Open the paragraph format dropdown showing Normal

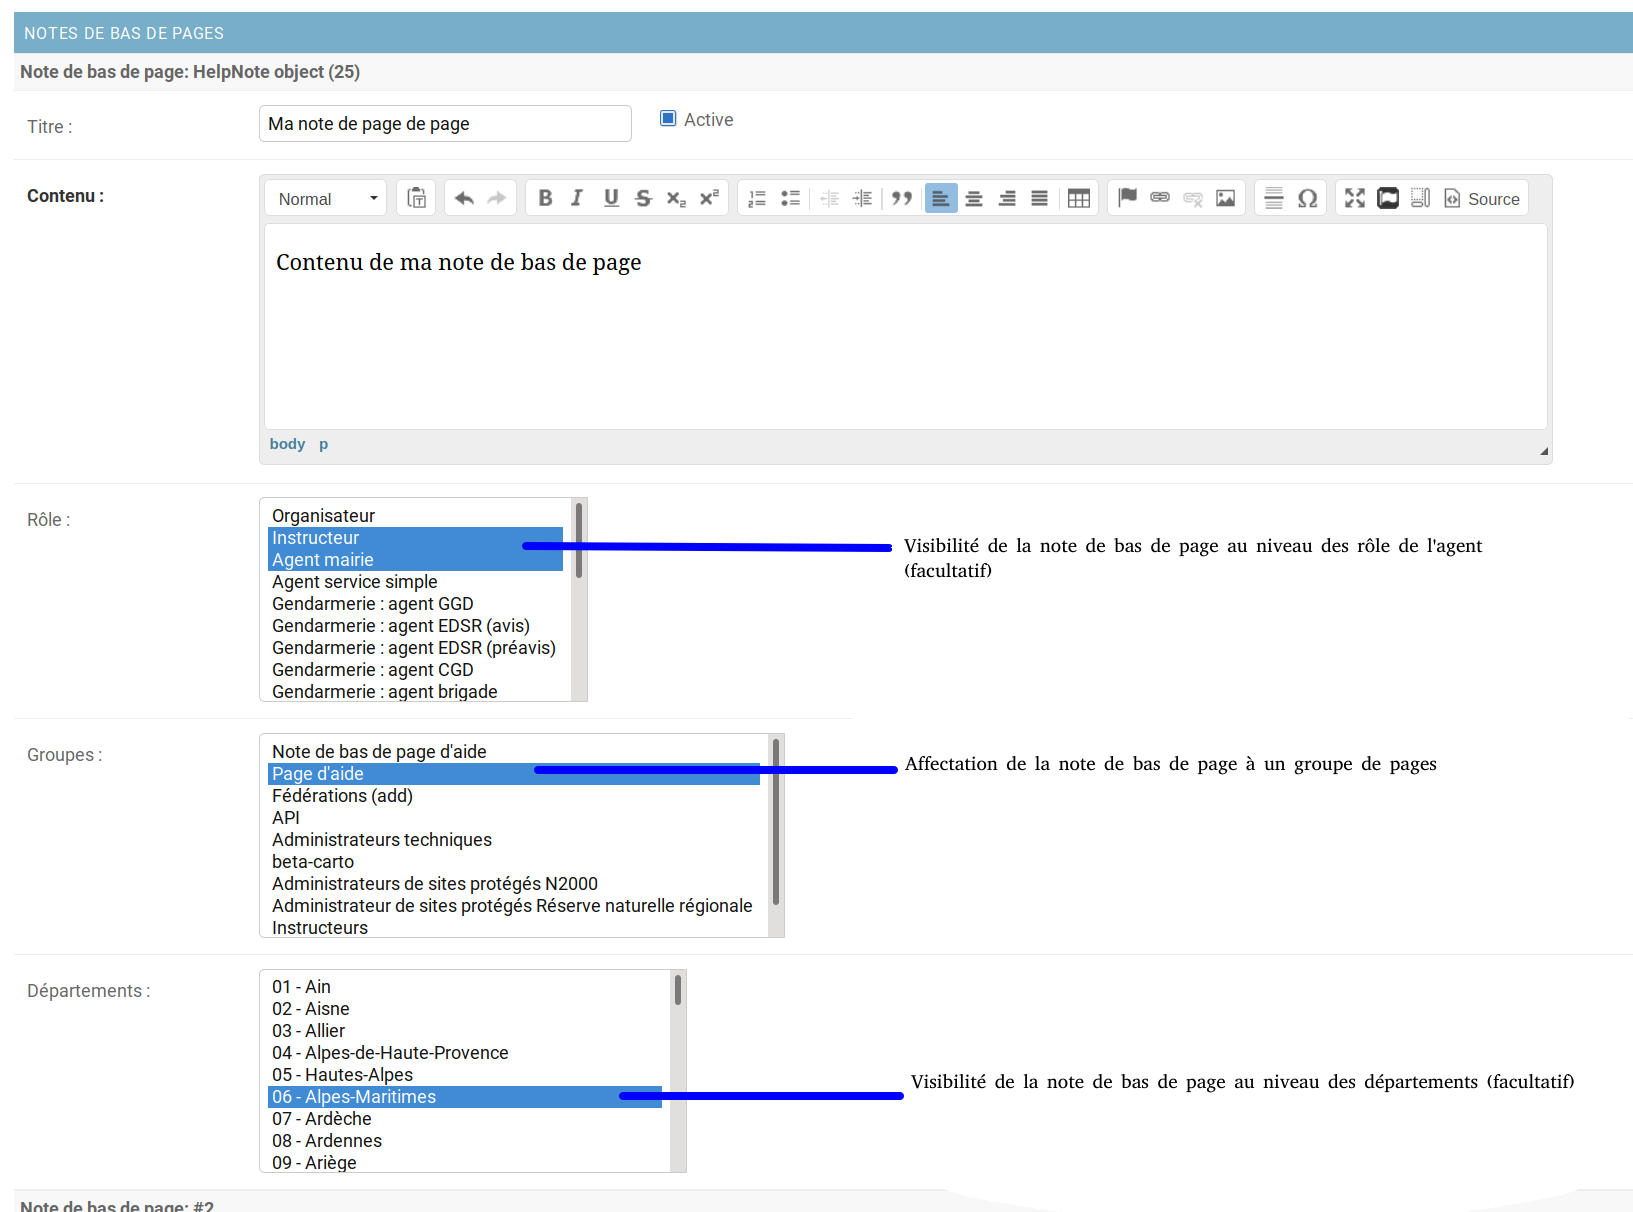325,197
